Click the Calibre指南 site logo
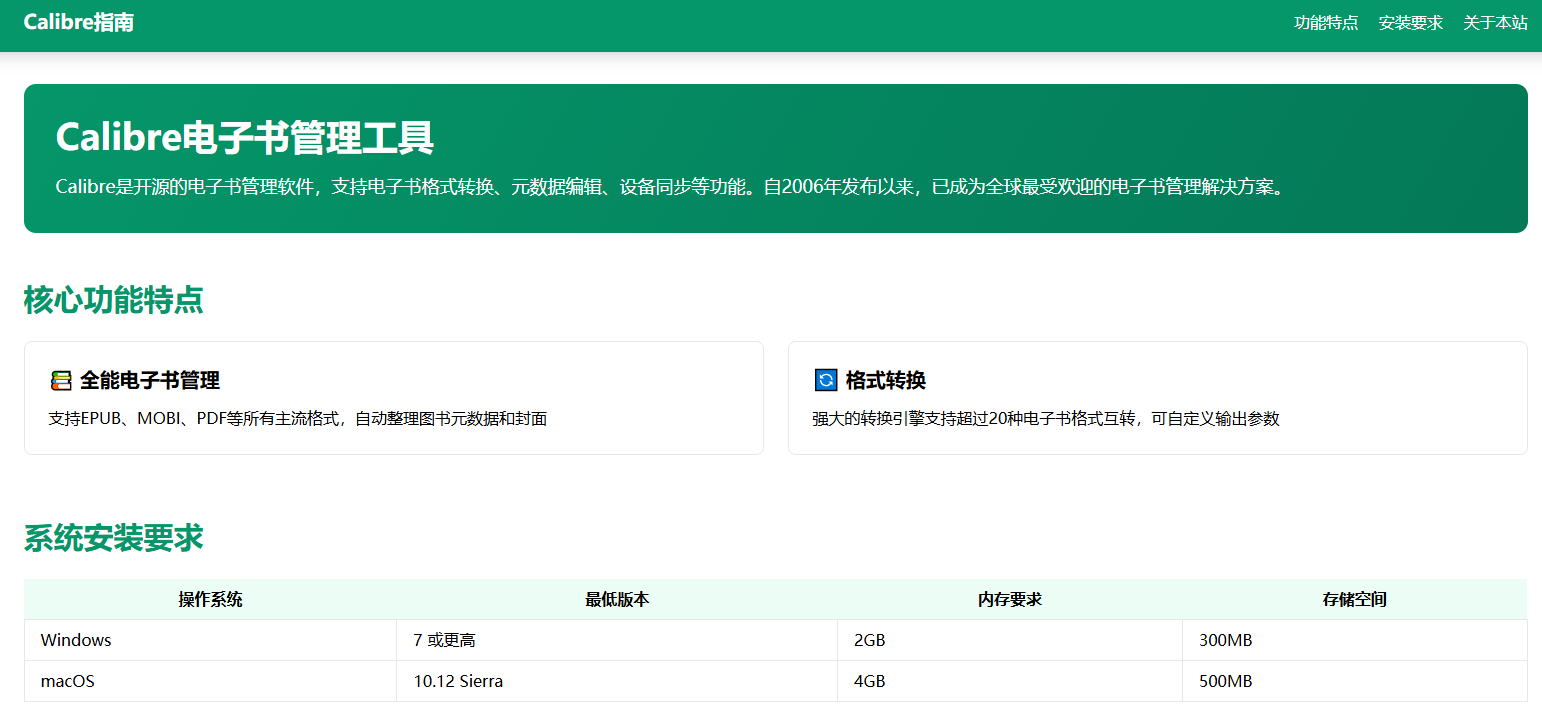Image resolution: width=1542 pixels, height=714 pixels. (79, 22)
